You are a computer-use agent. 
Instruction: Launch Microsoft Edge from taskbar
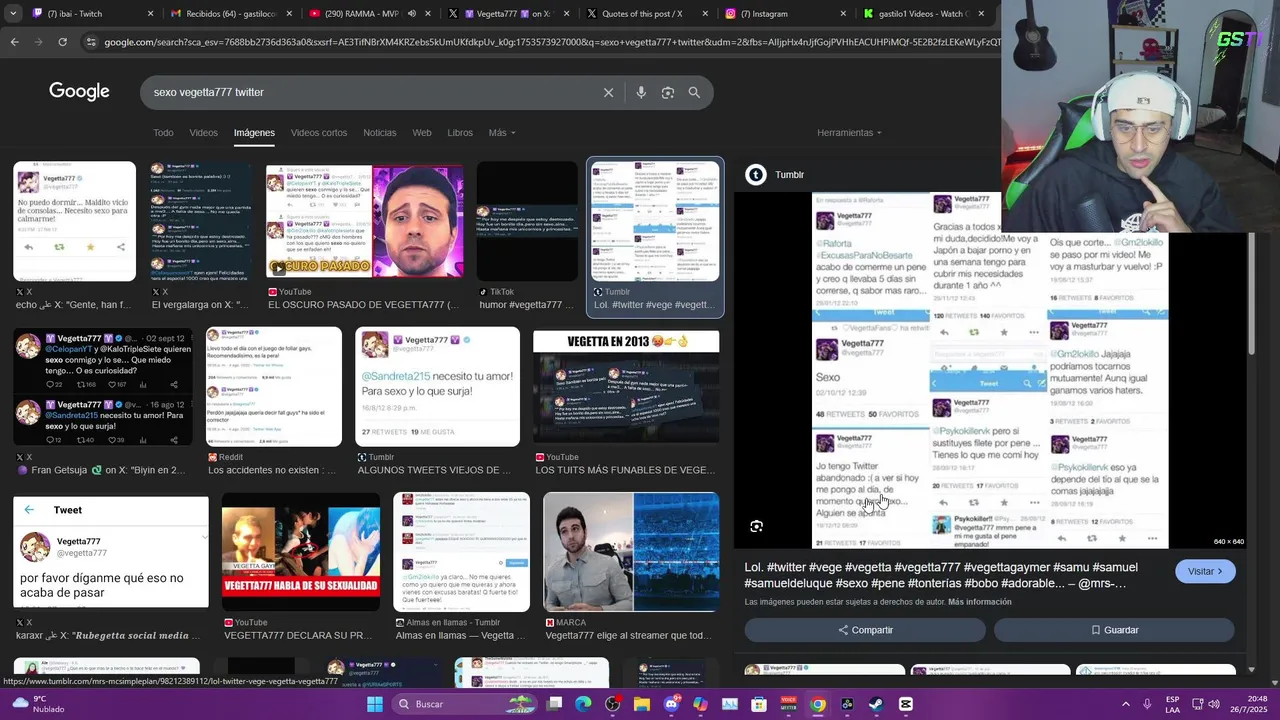coord(583,704)
